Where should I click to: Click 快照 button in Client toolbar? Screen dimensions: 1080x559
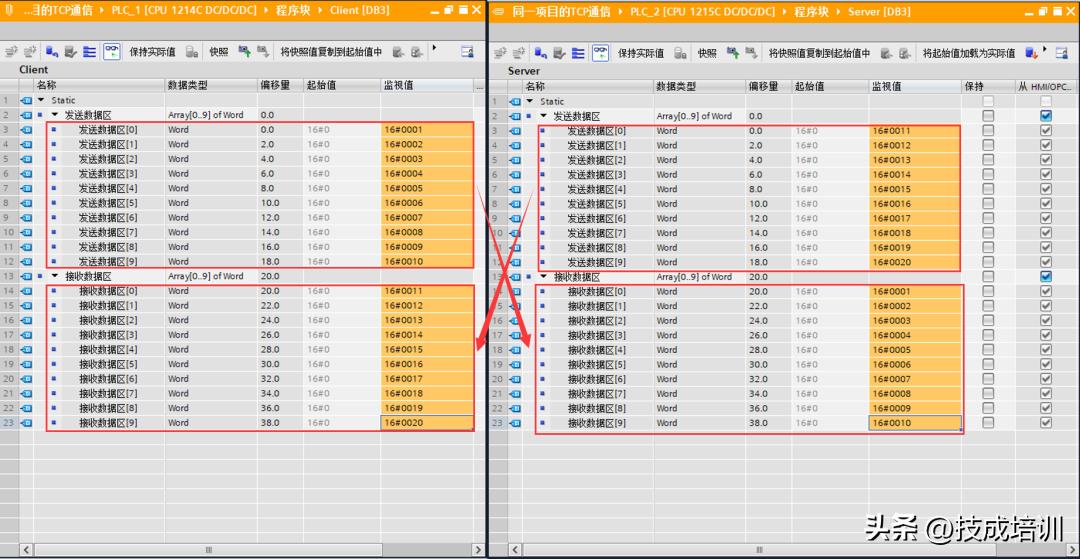[x=219, y=52]
